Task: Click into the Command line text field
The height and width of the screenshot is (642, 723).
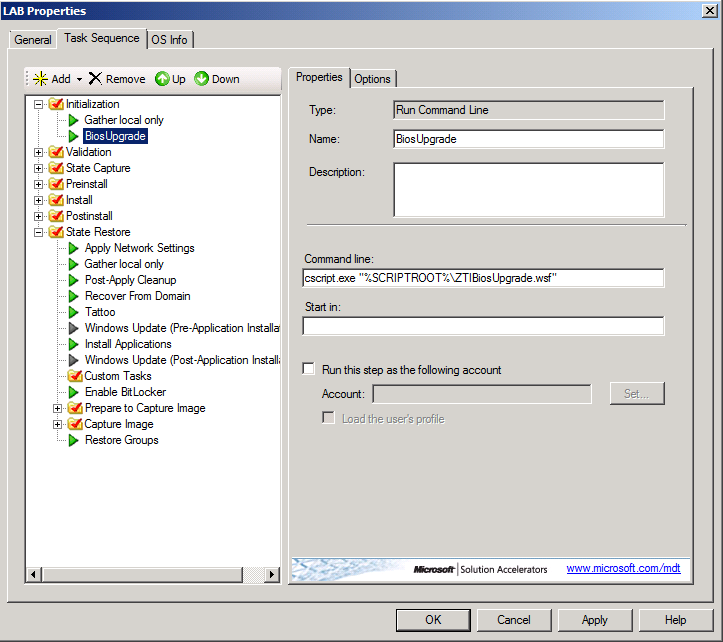Action: [483, 278]
